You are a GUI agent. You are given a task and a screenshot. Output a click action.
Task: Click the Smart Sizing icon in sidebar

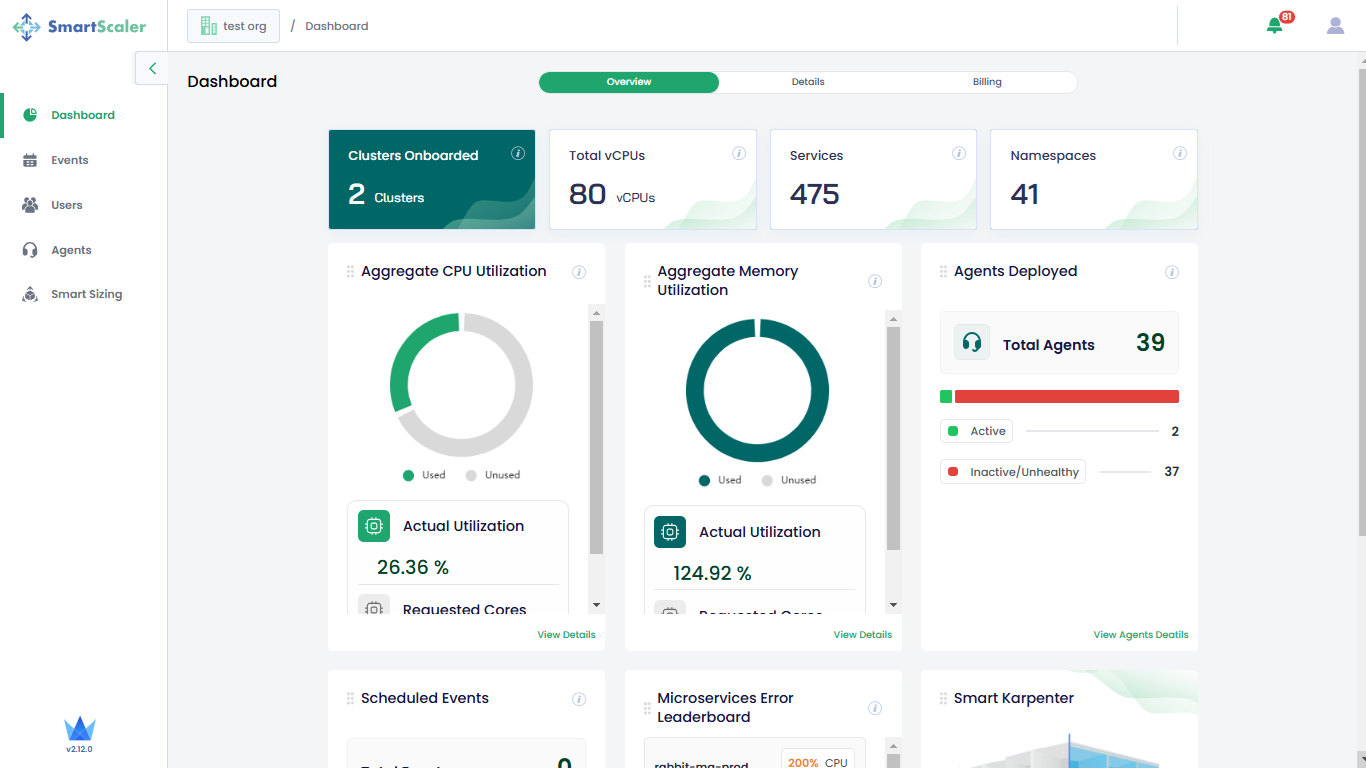click(30, 294)
